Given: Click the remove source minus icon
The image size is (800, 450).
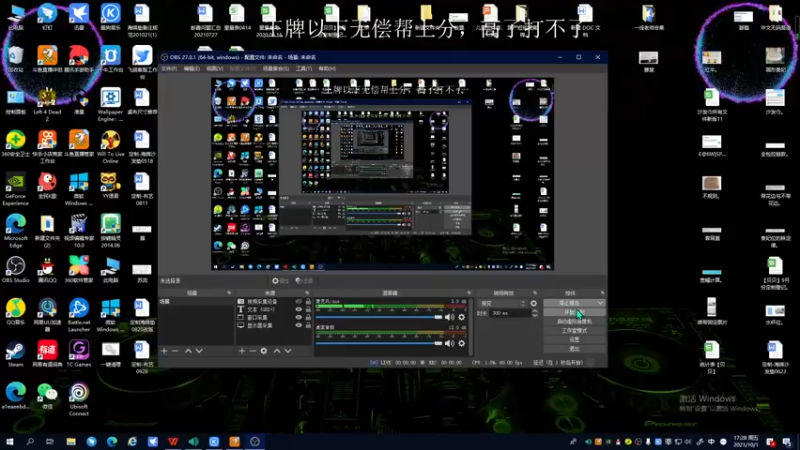Looking at the screenshot, I should tap(253, 351).
